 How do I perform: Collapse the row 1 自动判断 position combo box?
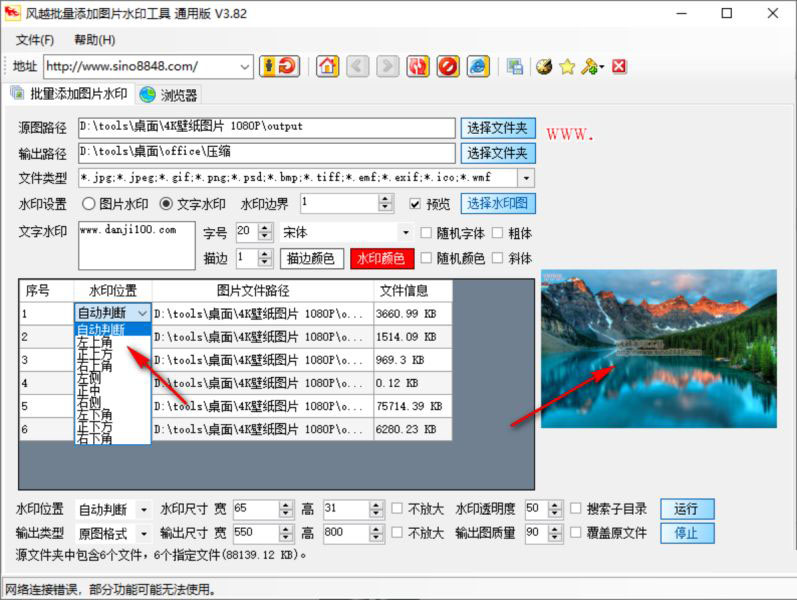coord(143,313)
